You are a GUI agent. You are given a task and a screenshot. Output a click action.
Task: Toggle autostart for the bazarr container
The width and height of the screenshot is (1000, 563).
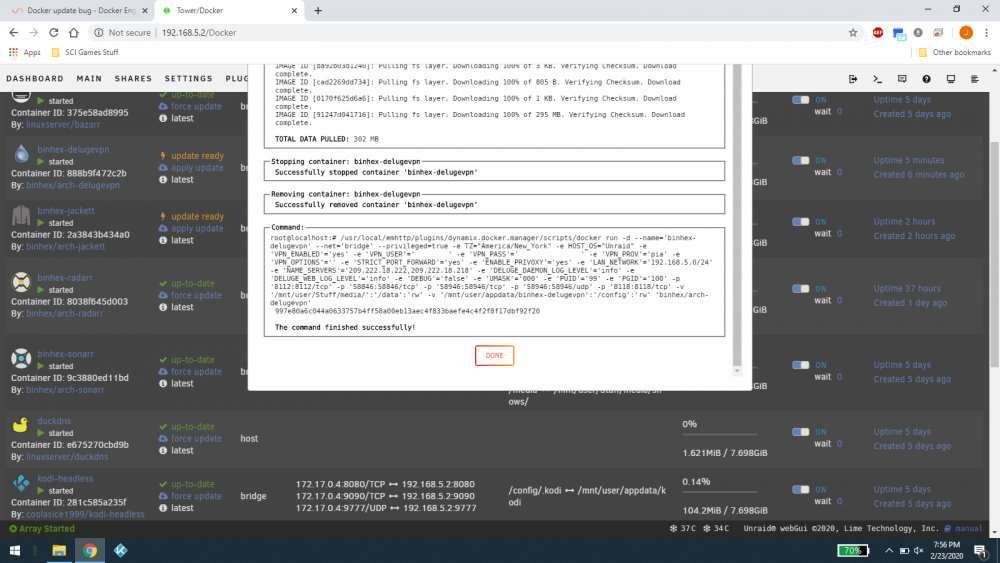point(800,100)
